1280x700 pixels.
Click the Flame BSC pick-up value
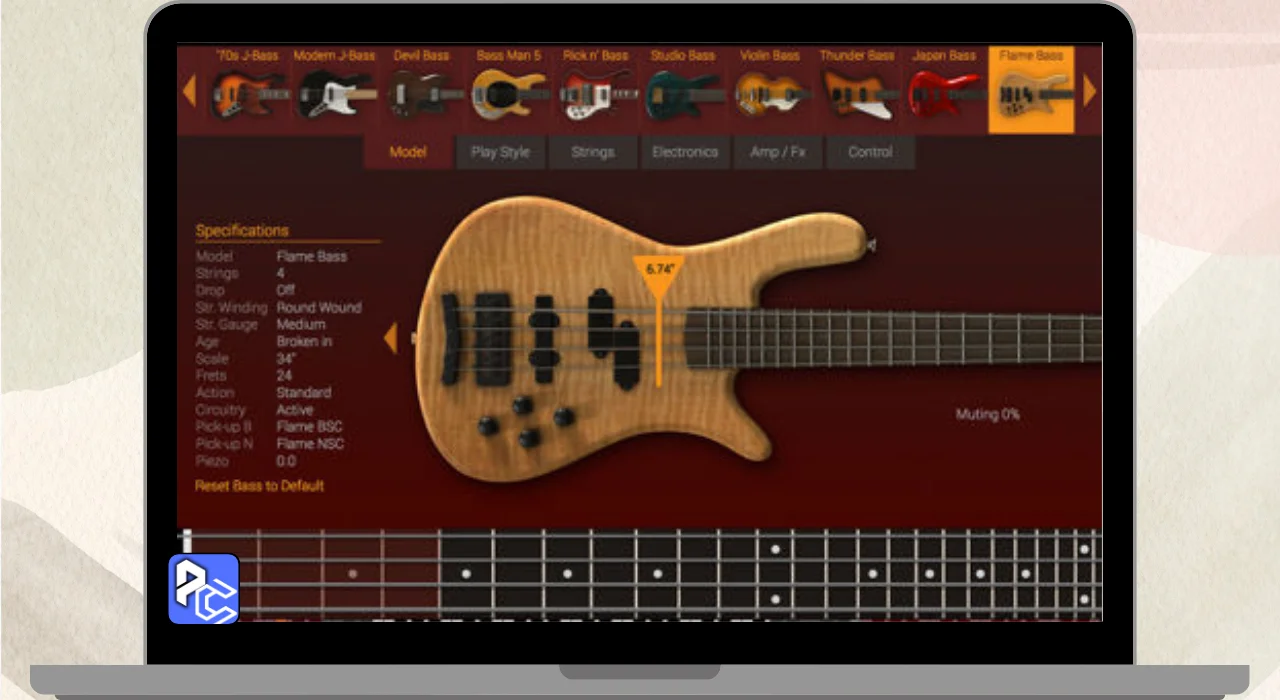(x=310, y=426)
